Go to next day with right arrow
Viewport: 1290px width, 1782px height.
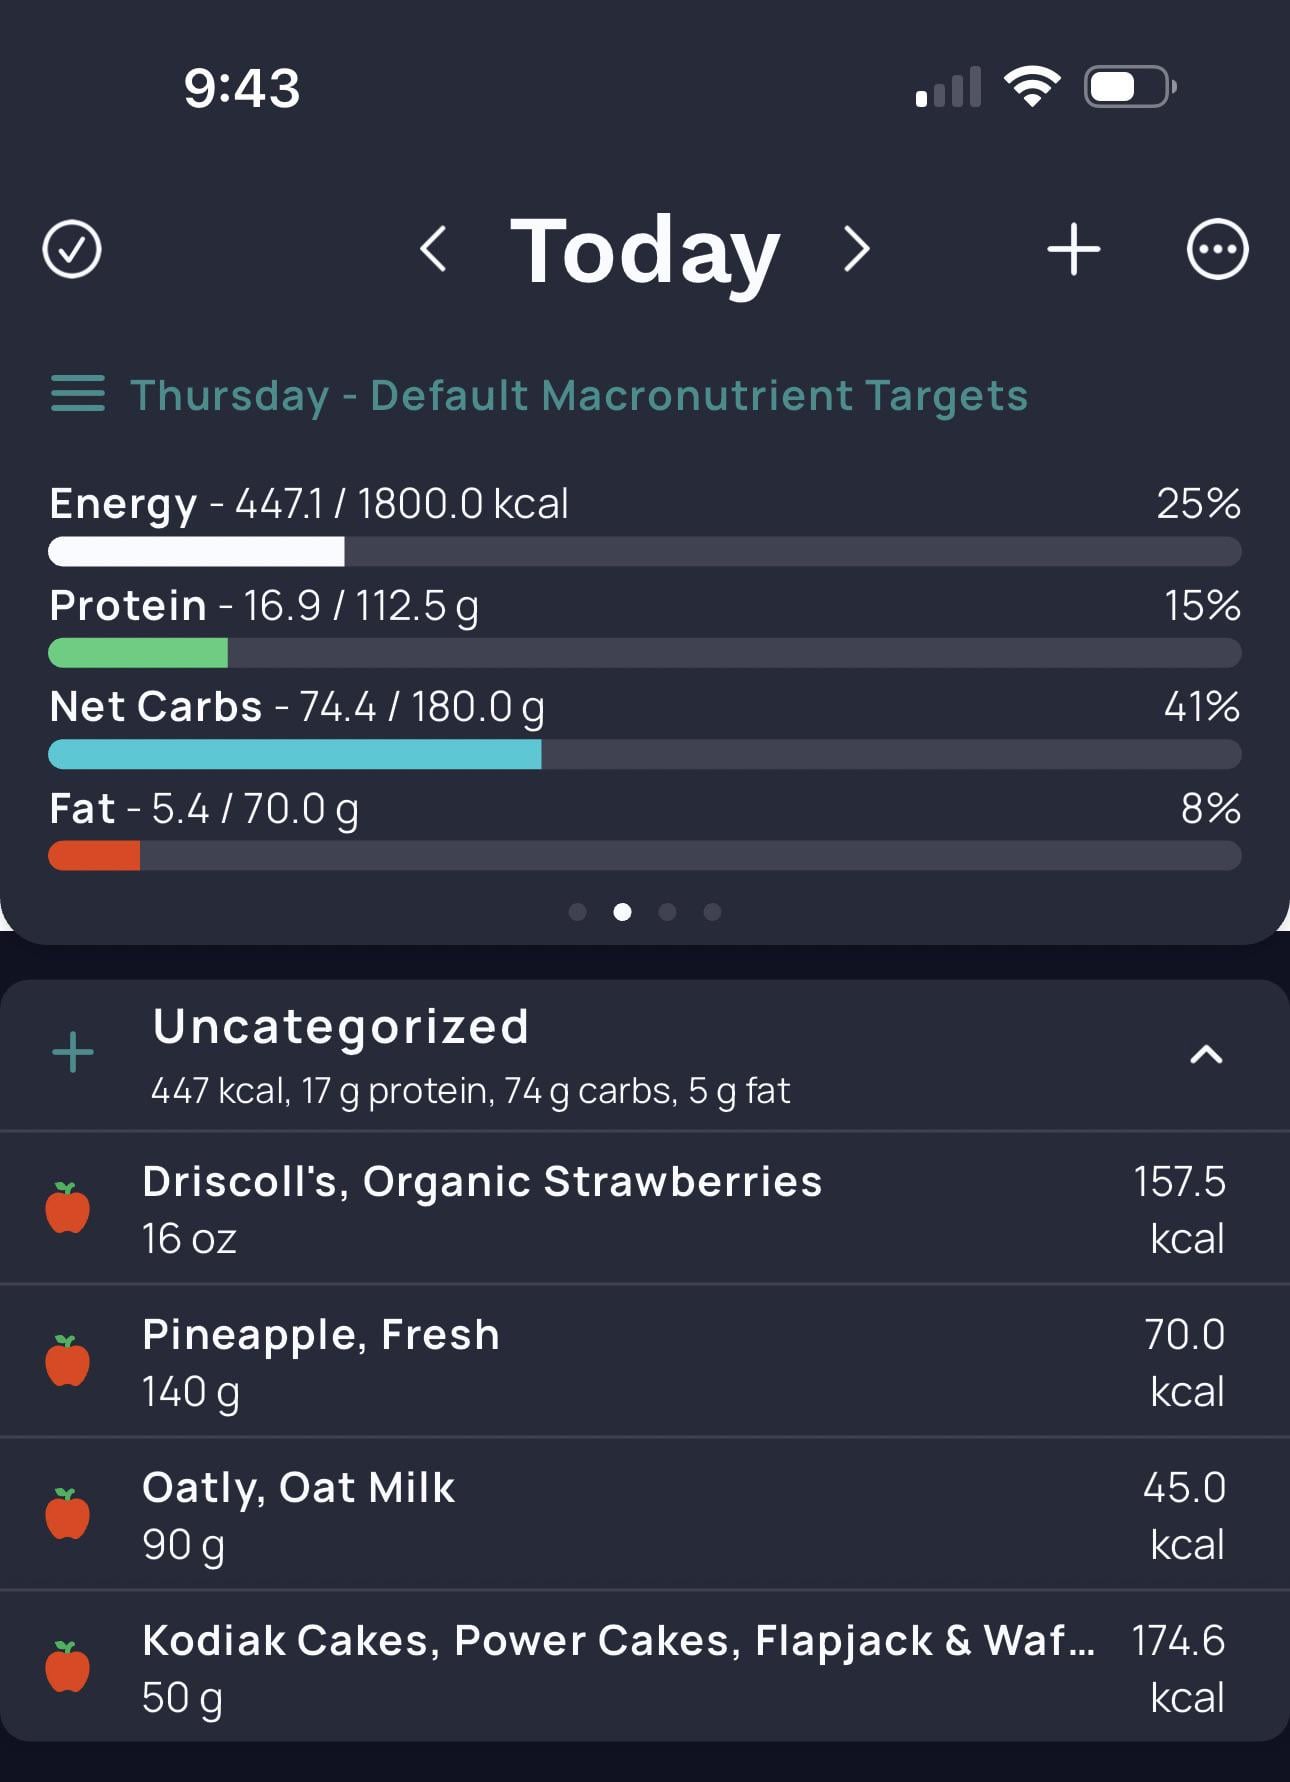[856, 249]
